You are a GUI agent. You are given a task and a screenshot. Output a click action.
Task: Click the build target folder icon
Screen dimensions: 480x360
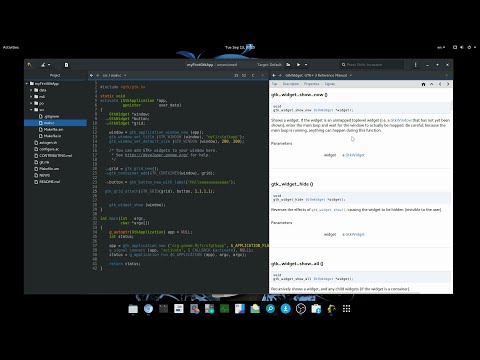(x=288, y=65)
